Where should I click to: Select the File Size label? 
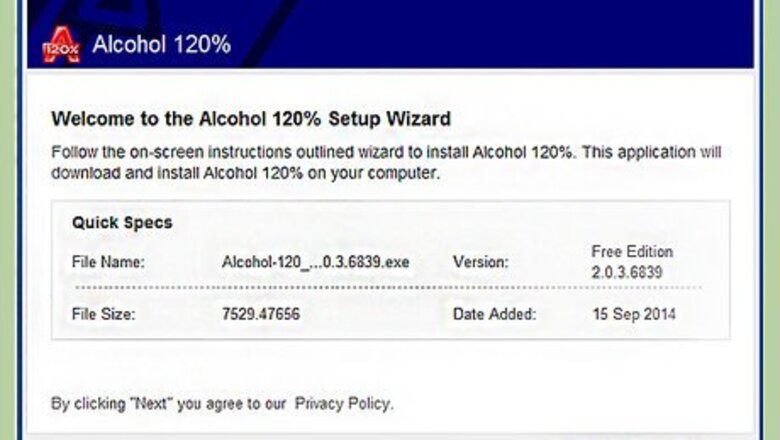(103, 314)
